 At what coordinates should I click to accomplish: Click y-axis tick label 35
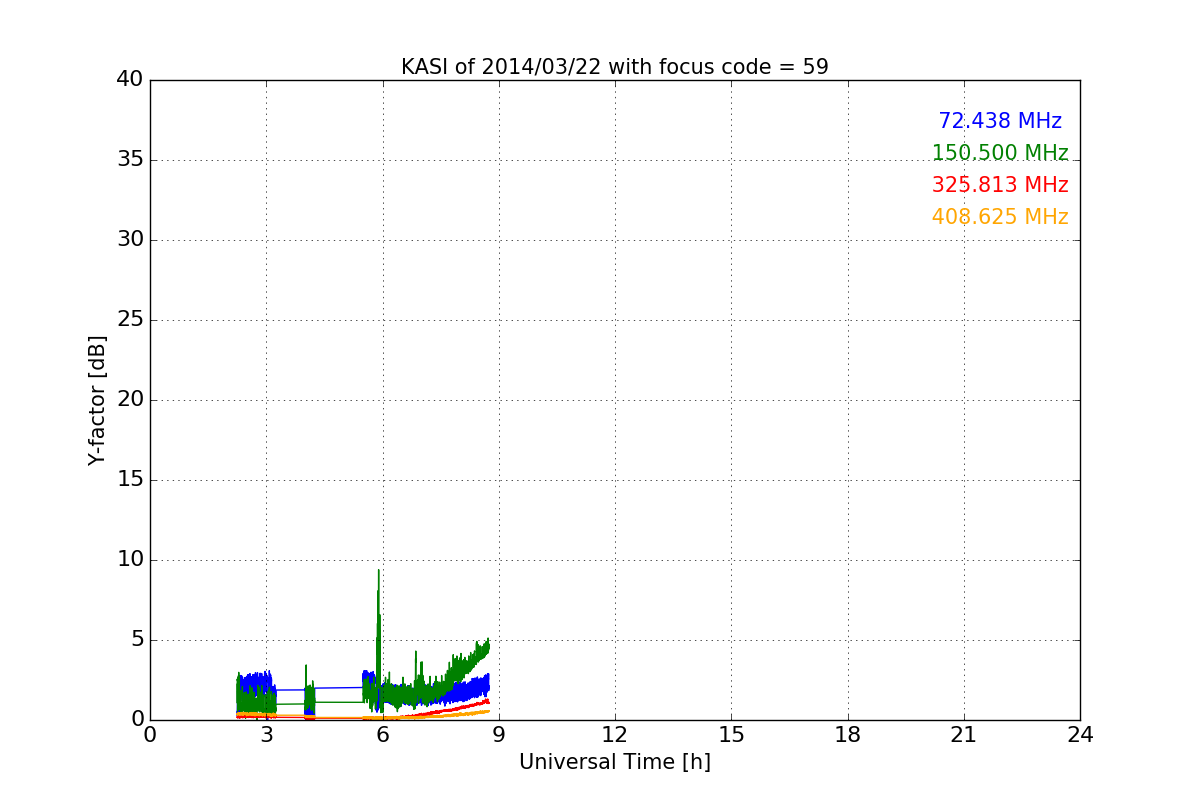[x=130, y=160]
